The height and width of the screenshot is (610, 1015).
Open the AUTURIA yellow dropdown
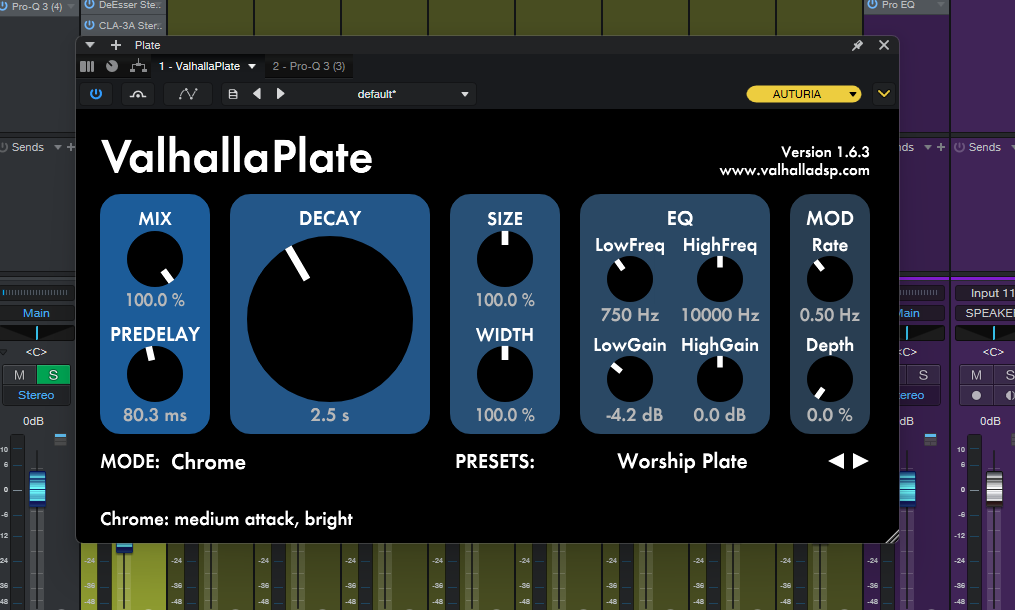click(803, 94)
